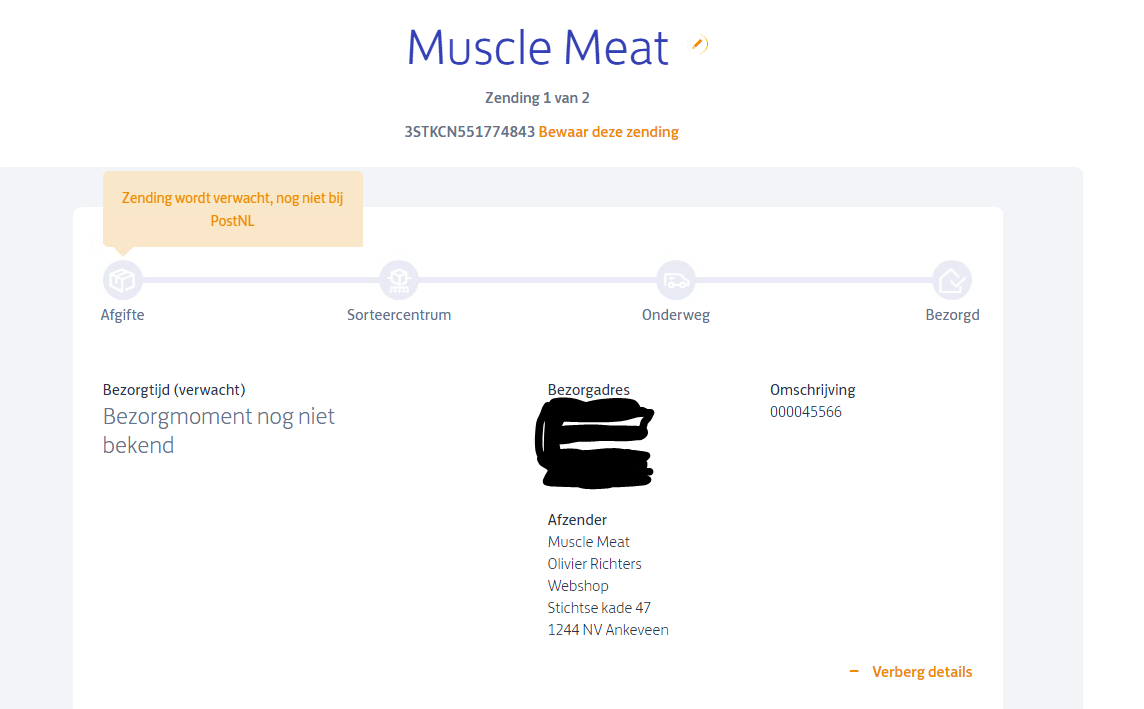The height and width of the screenshot is (709, 1144).
Task: Click the Onderweg delivery van icon
Action: [676, 280]
